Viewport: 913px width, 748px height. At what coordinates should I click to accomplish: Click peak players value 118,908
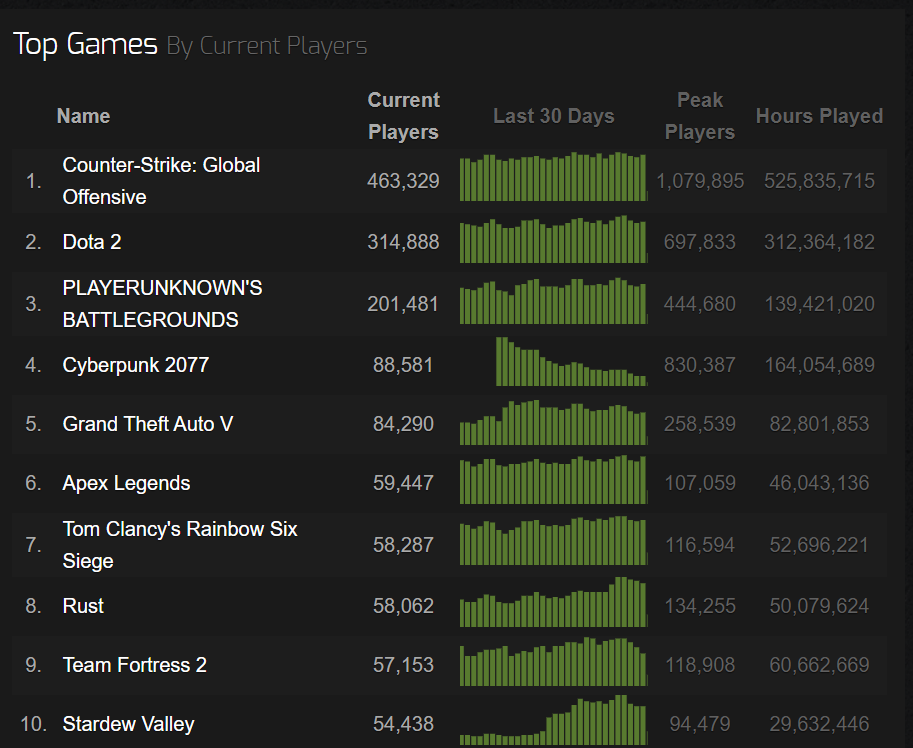(700, 665)
